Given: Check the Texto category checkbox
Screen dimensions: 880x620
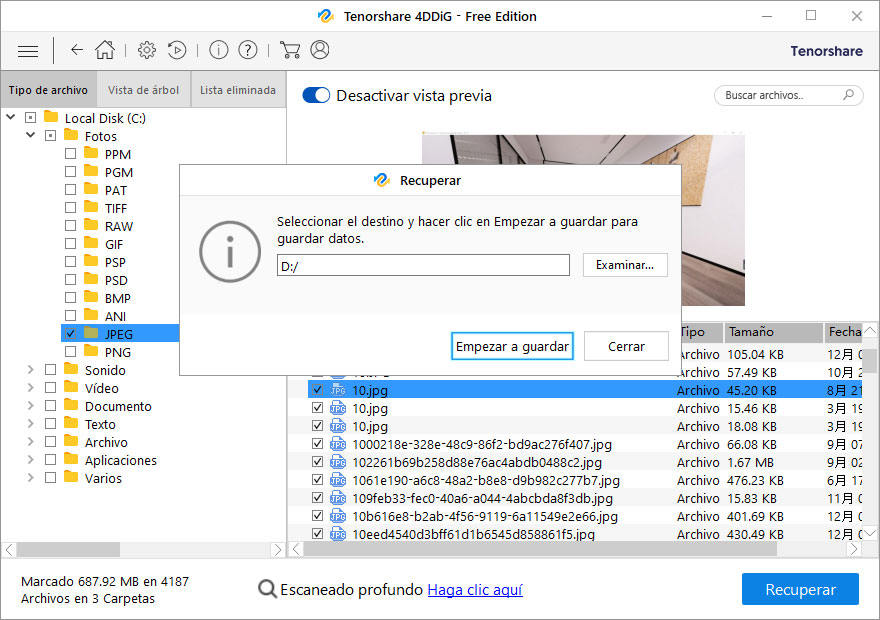Looking at the screenshot, I should (51, 424).
